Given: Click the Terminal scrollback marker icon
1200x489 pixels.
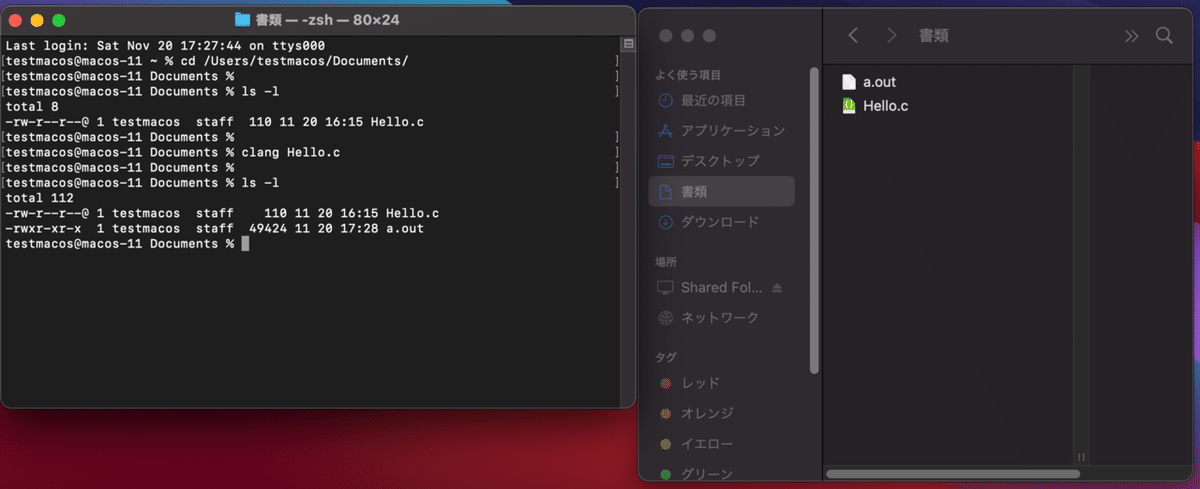Looking at the screenshot, I should click(628, 44).
